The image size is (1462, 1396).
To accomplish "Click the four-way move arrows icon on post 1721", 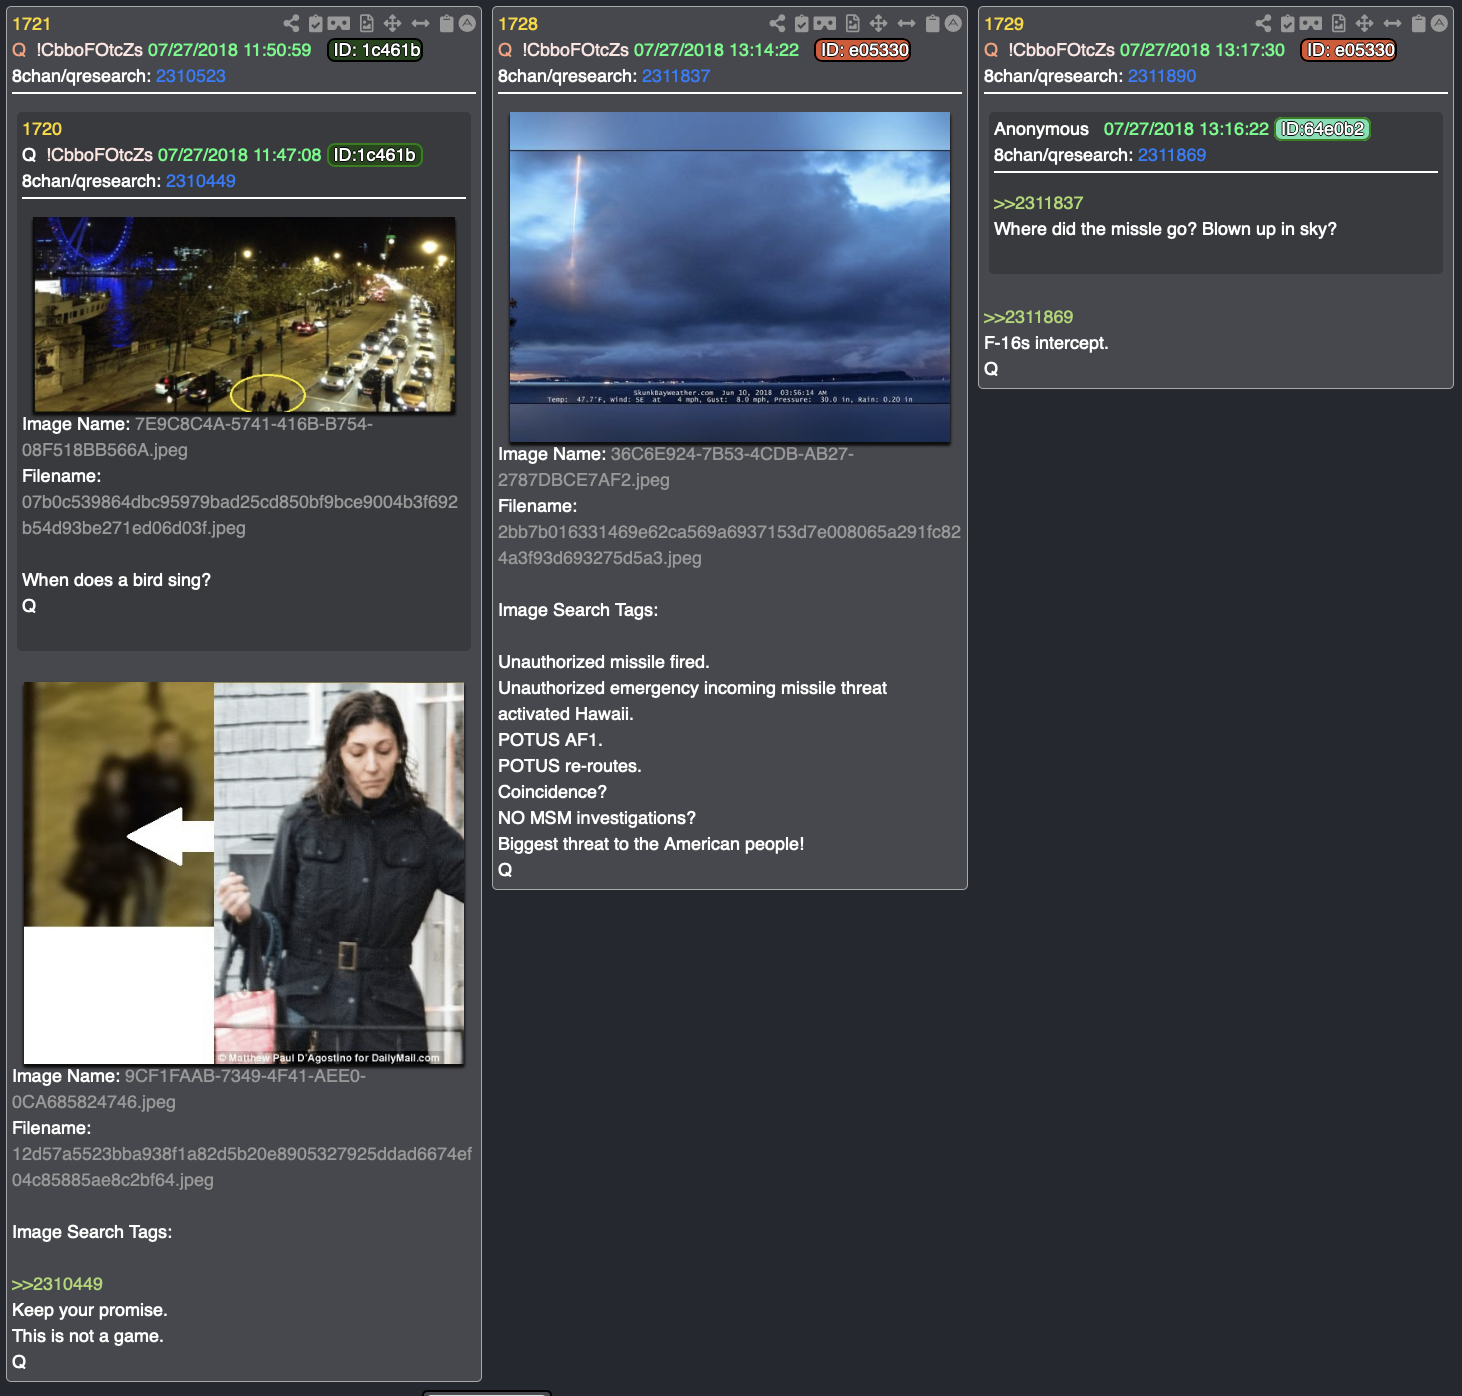I will [x=393, y=23].
